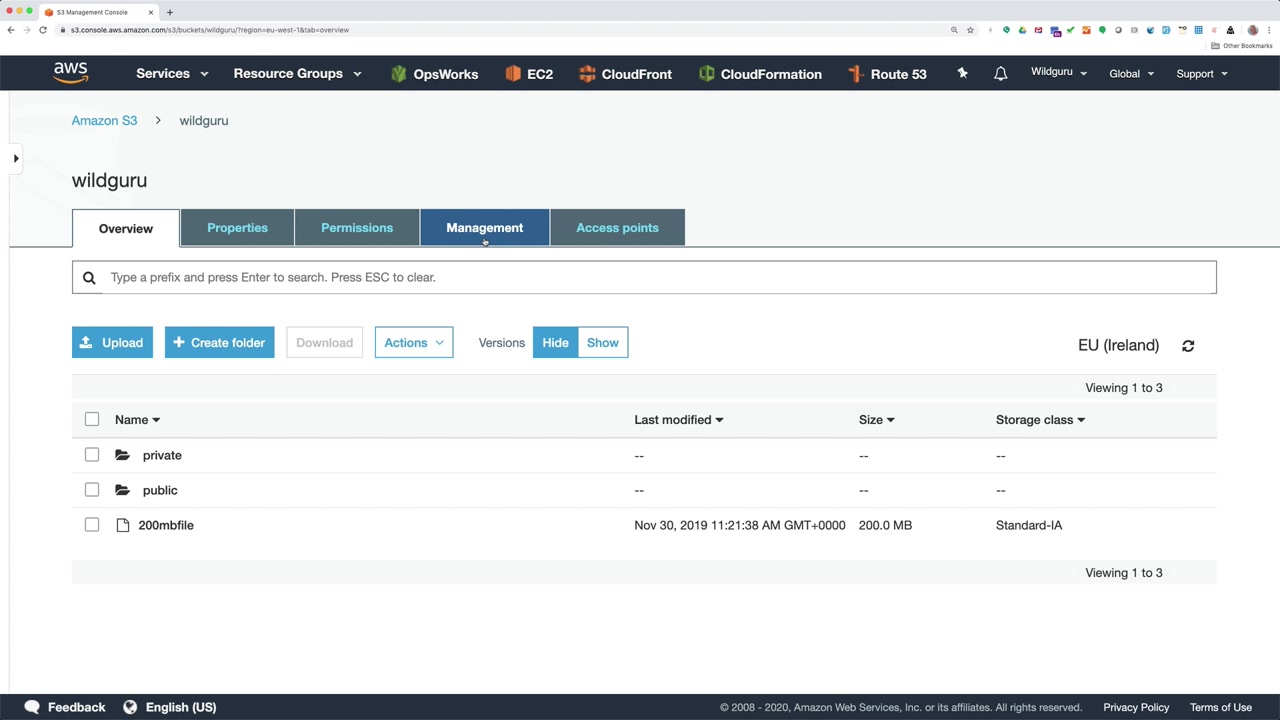Image resolution: width=1280 pixels, height=720 pixels.
Task: Switch to the Management tab
Action: click(x=485, y=228)
